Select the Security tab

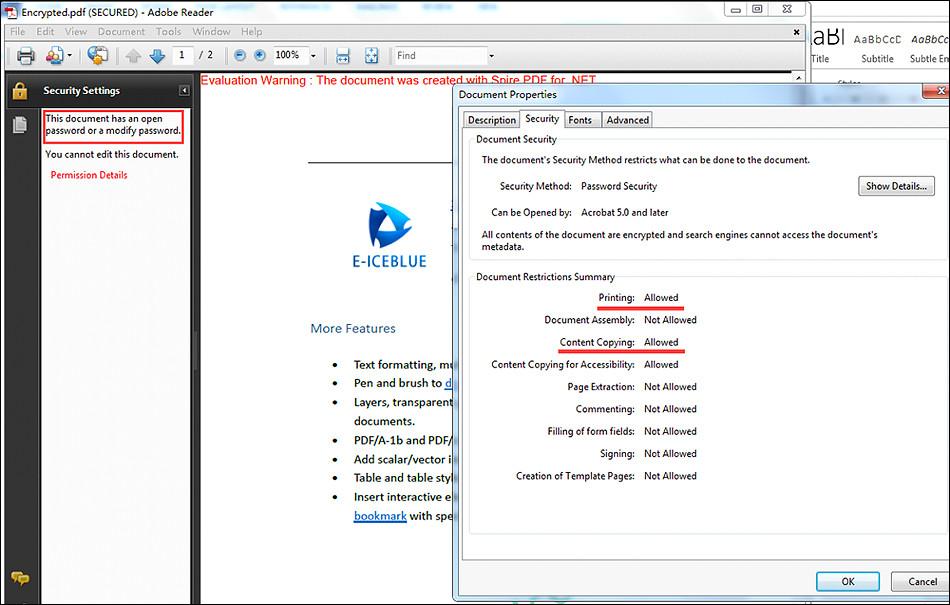pyautogui.click(x=542, y=119)
